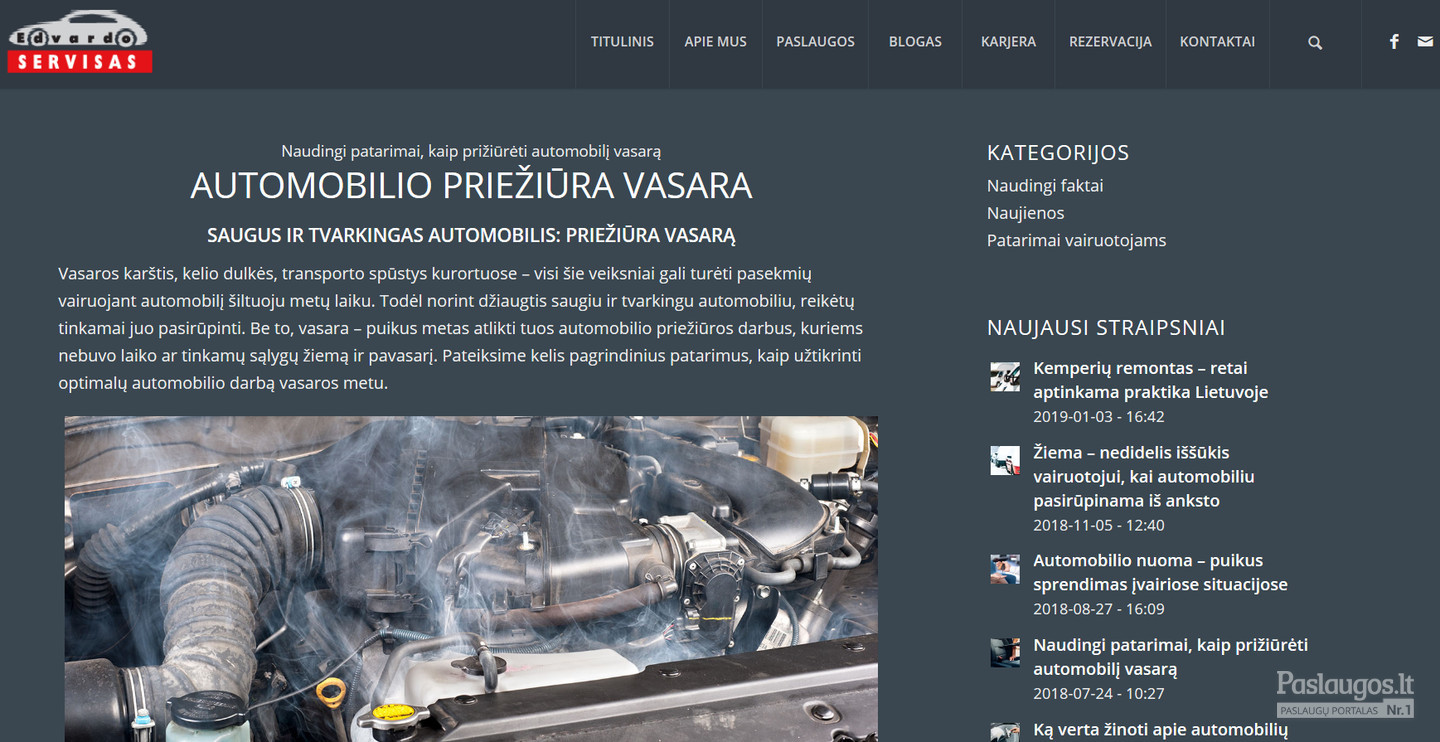Open Paslaugos menu item
This screenshot has height=742, width=1440.
(816, 42)
